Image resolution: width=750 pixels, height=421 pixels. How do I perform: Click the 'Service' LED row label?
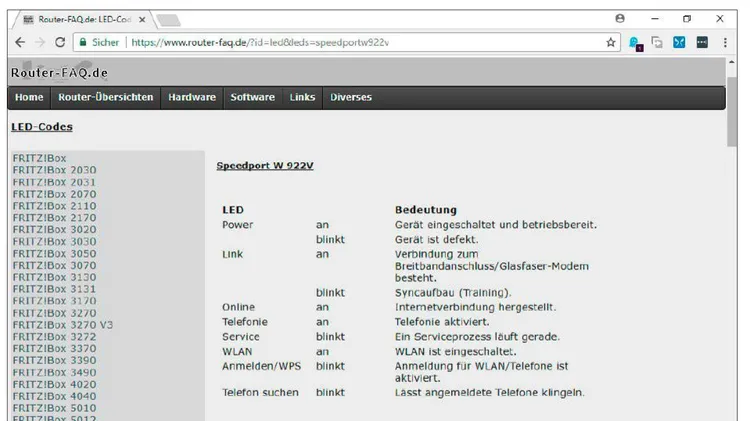coord(241,337)
